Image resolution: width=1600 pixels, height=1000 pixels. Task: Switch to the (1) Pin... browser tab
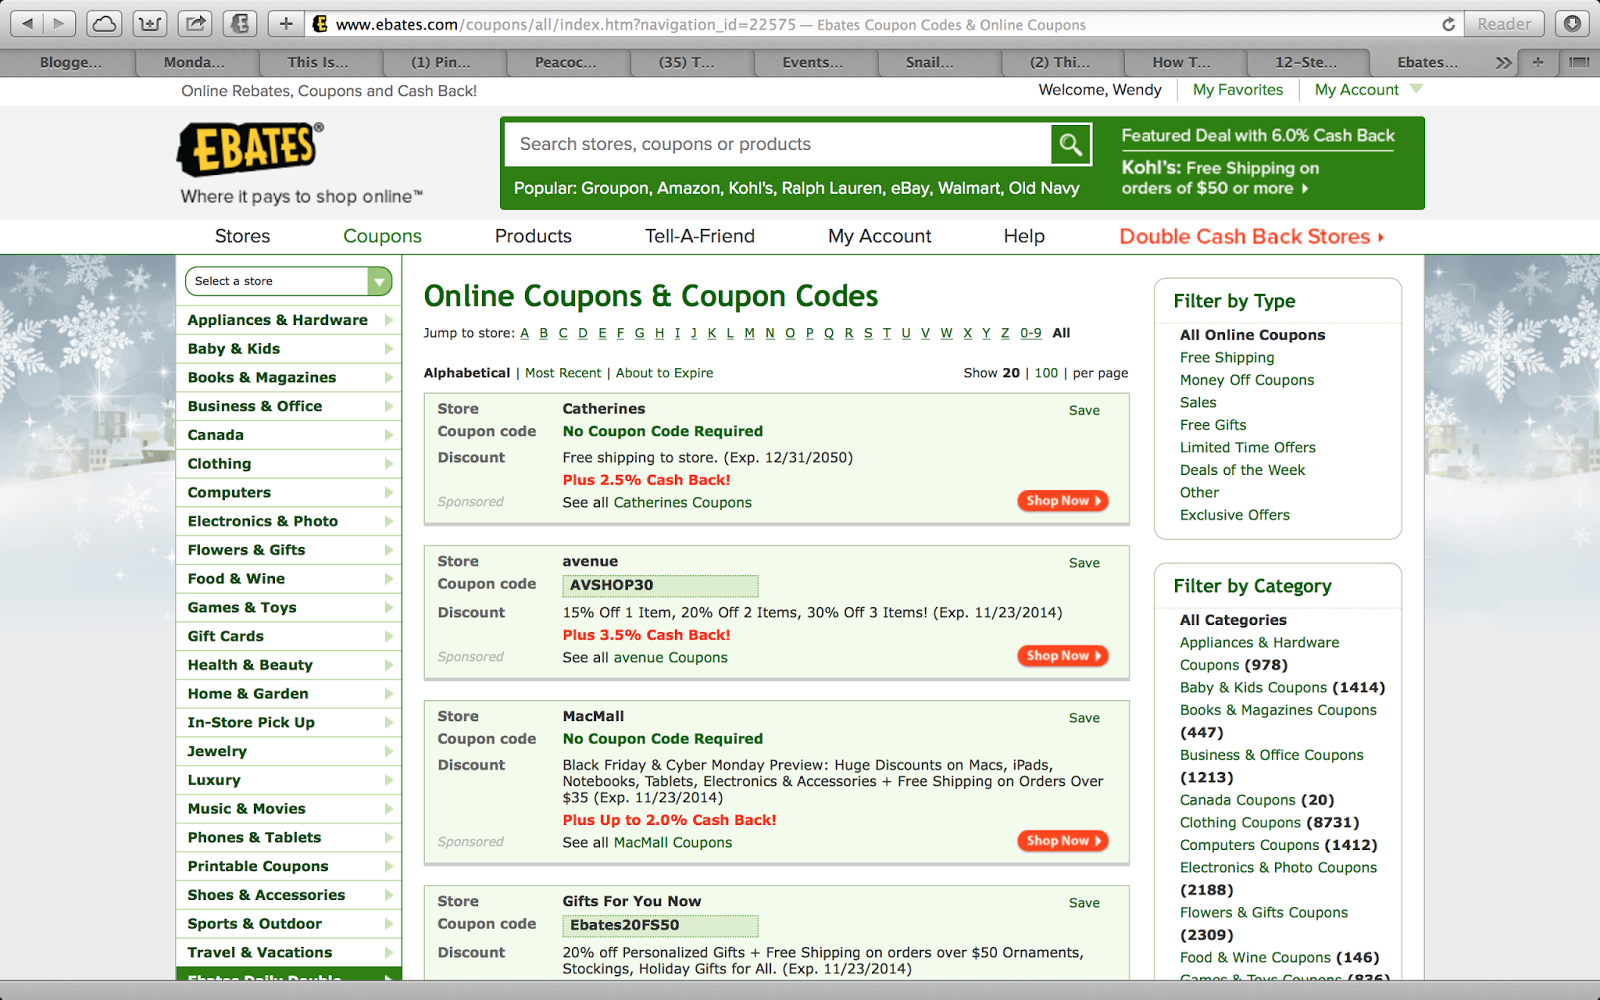pos(441,62)
